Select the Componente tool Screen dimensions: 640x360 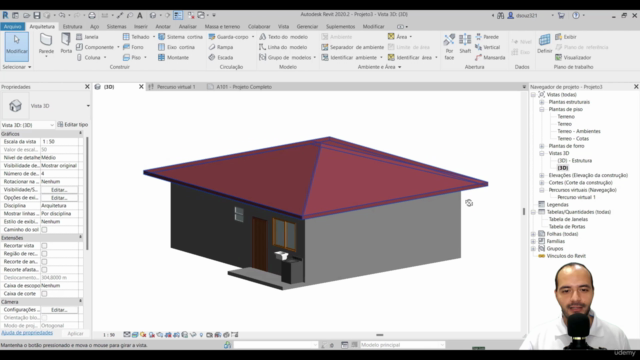pos(95,47)
